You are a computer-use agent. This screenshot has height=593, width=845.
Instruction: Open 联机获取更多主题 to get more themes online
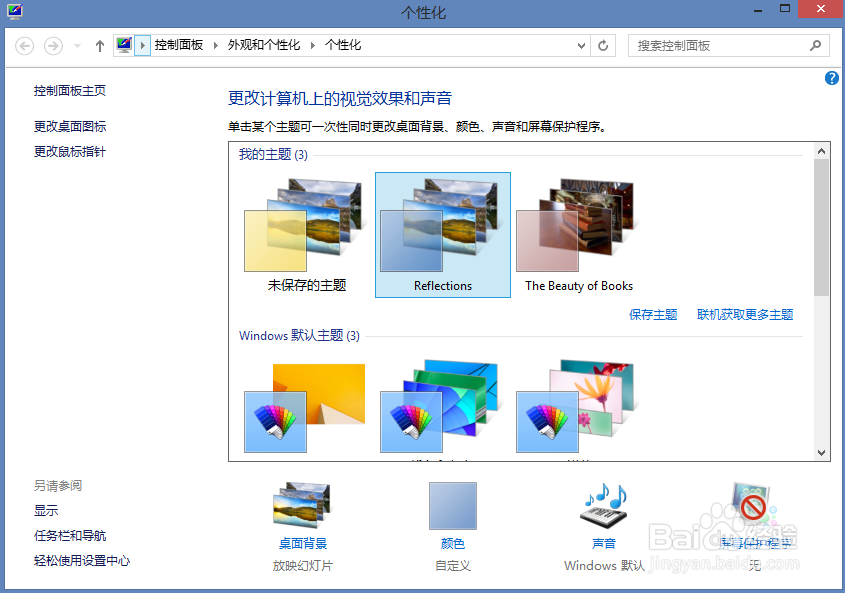point(744,314)
